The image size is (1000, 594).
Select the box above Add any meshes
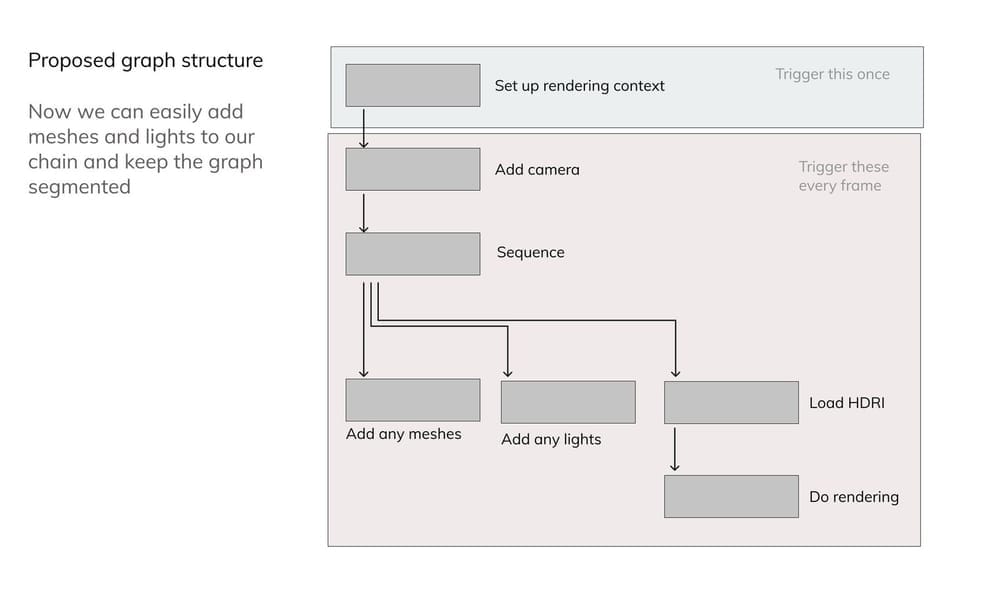point(412,400)
